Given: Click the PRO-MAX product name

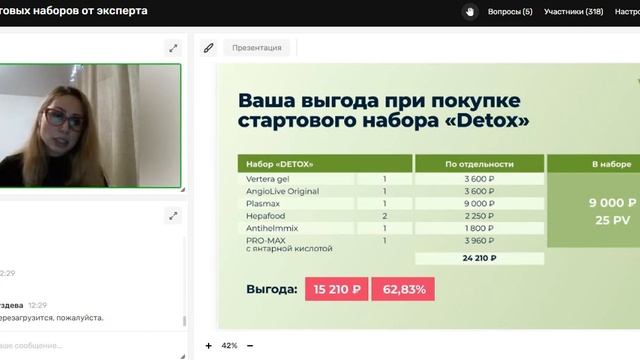Looking at the screenshot, I should coord(266,240).
